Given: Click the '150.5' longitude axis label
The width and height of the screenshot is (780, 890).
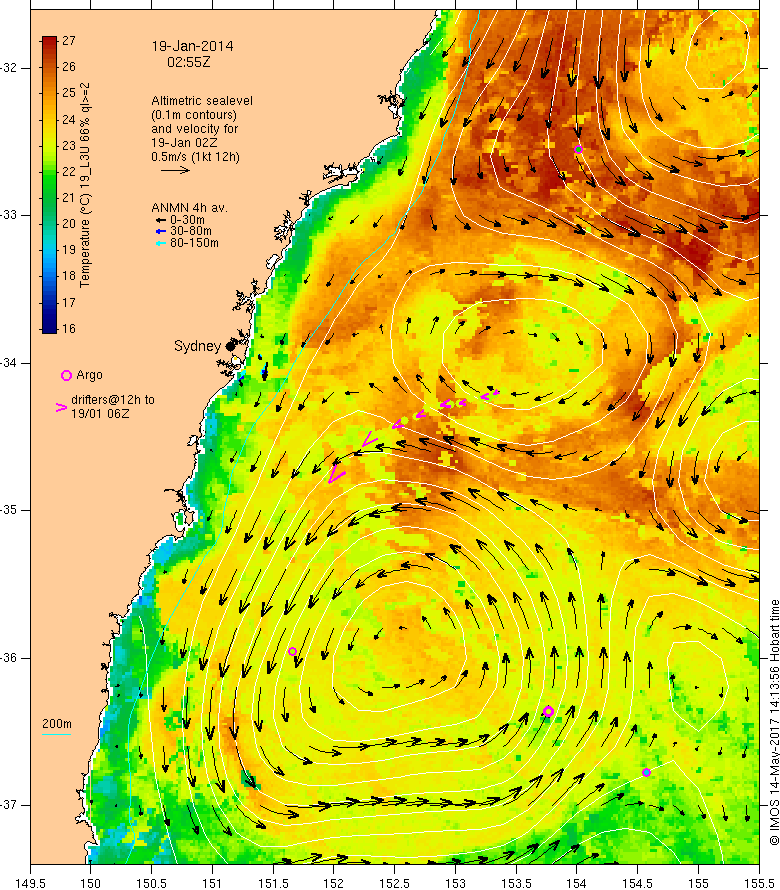Looking at the screenshot, I should pos(152,884).
